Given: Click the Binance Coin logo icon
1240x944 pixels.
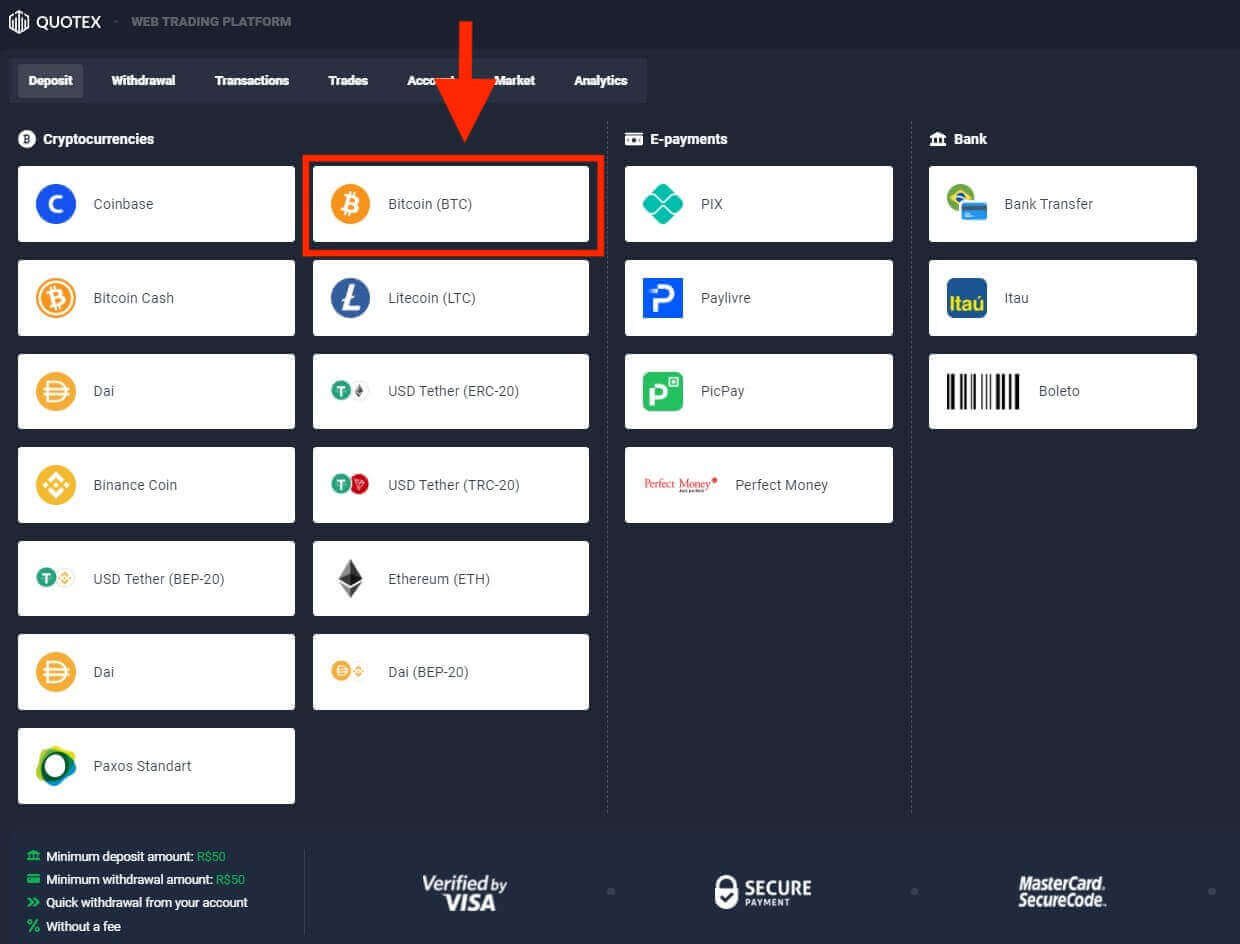Looking at the screenshot, I should tap(56, 485).
